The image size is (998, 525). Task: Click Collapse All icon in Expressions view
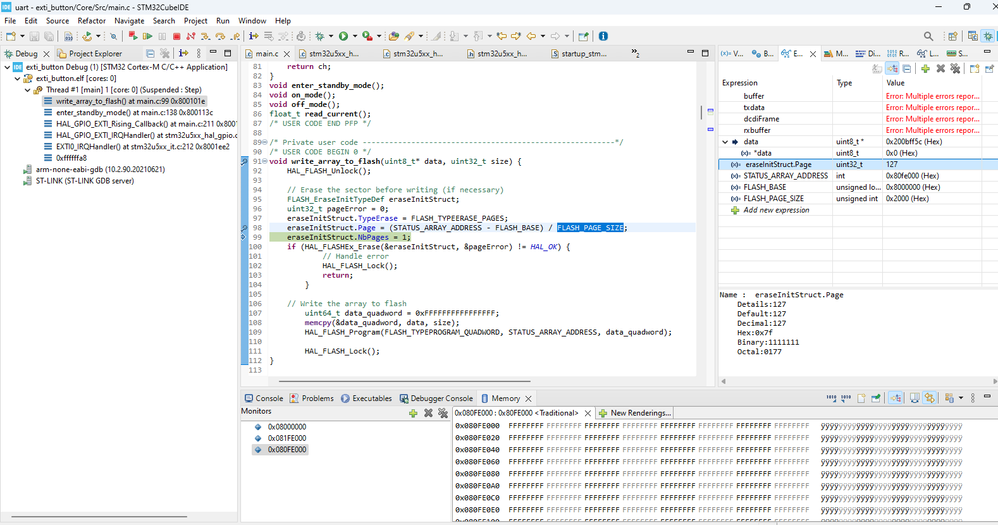[907, 69]
